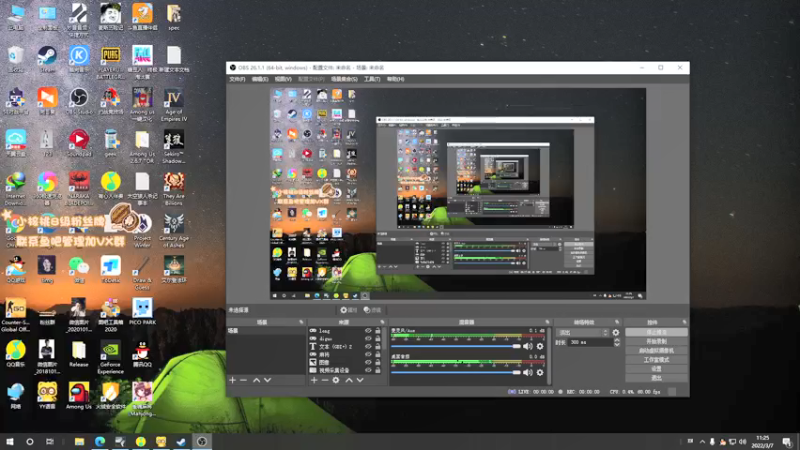Toggle visibility of video capture device source
800x450 pixels.
pyautogui.click(x=368, y=370)
